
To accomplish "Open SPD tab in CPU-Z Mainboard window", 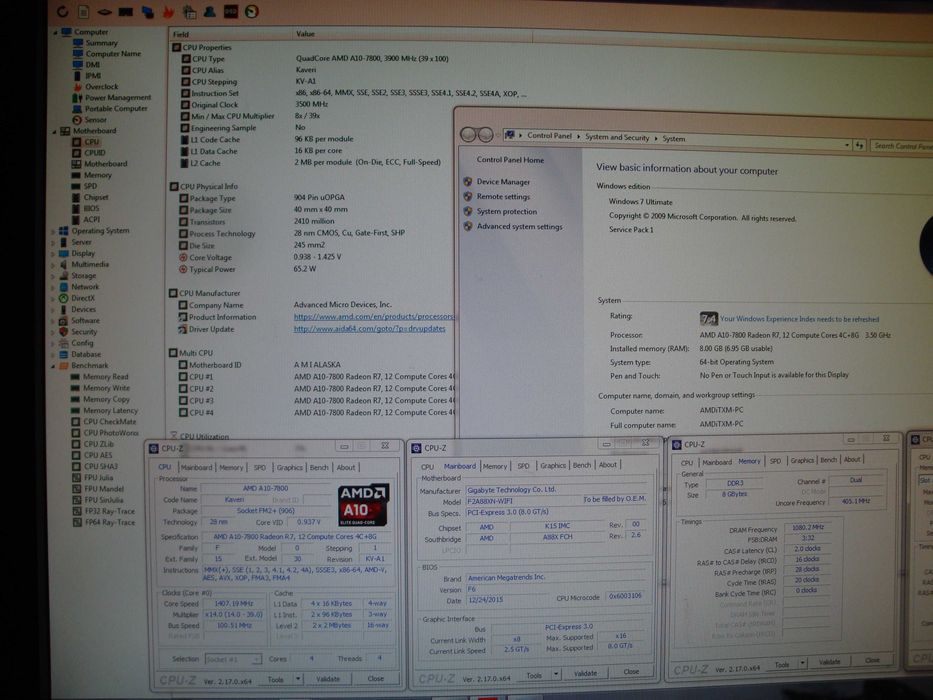I will [523, 466].
